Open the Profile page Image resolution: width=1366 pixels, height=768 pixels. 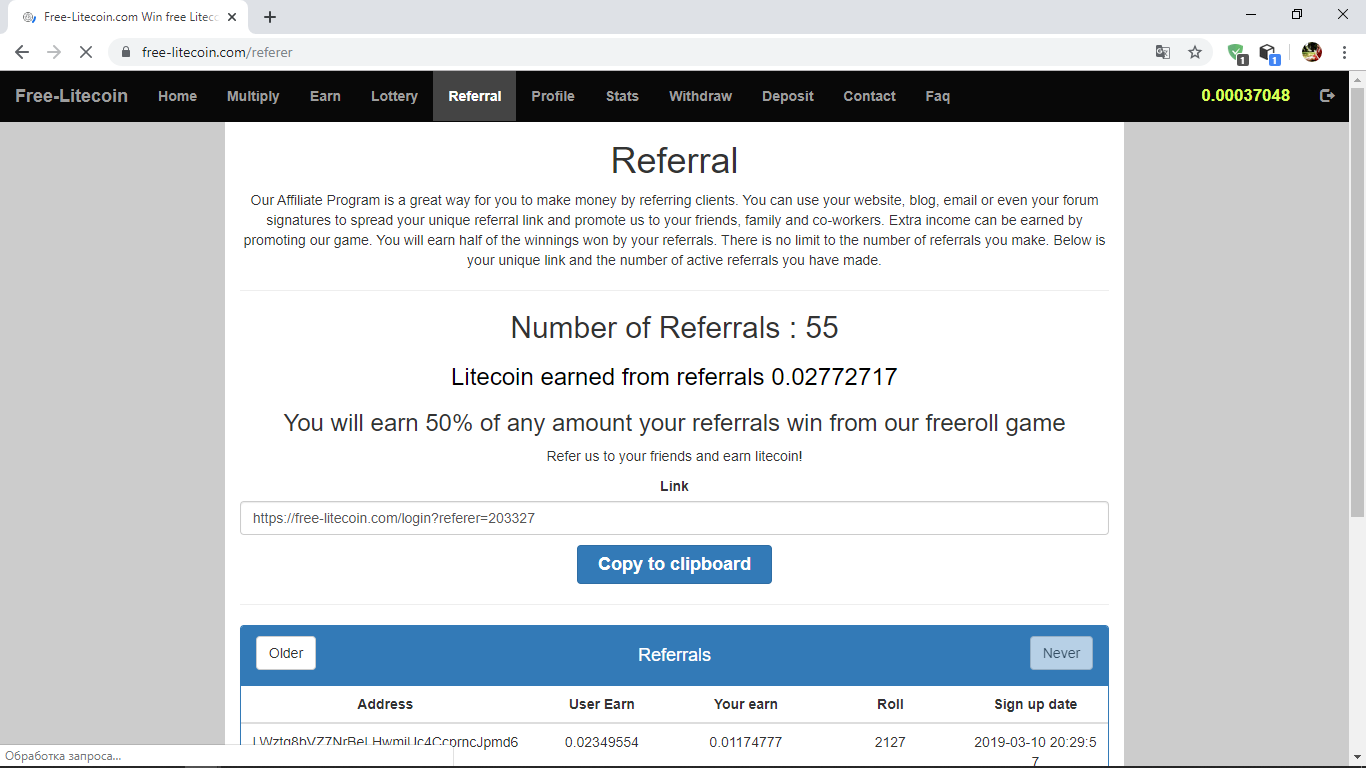point(553,96)
